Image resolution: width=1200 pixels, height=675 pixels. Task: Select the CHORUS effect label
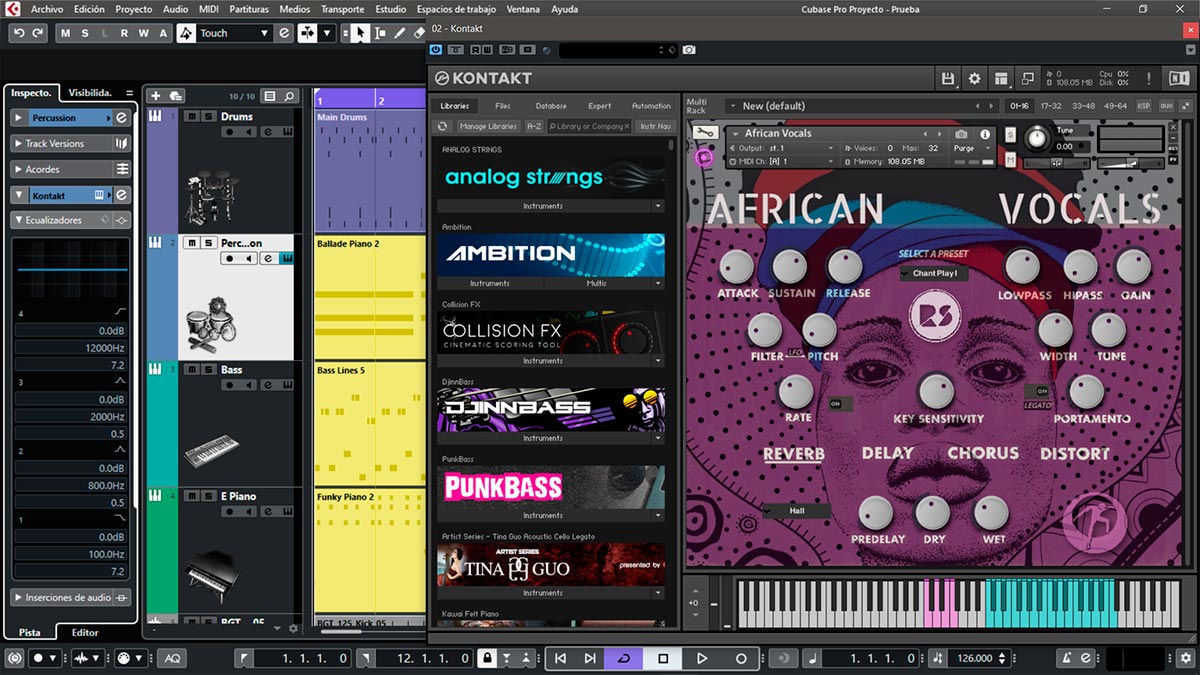pyautogui.click(x=983, y=453)
